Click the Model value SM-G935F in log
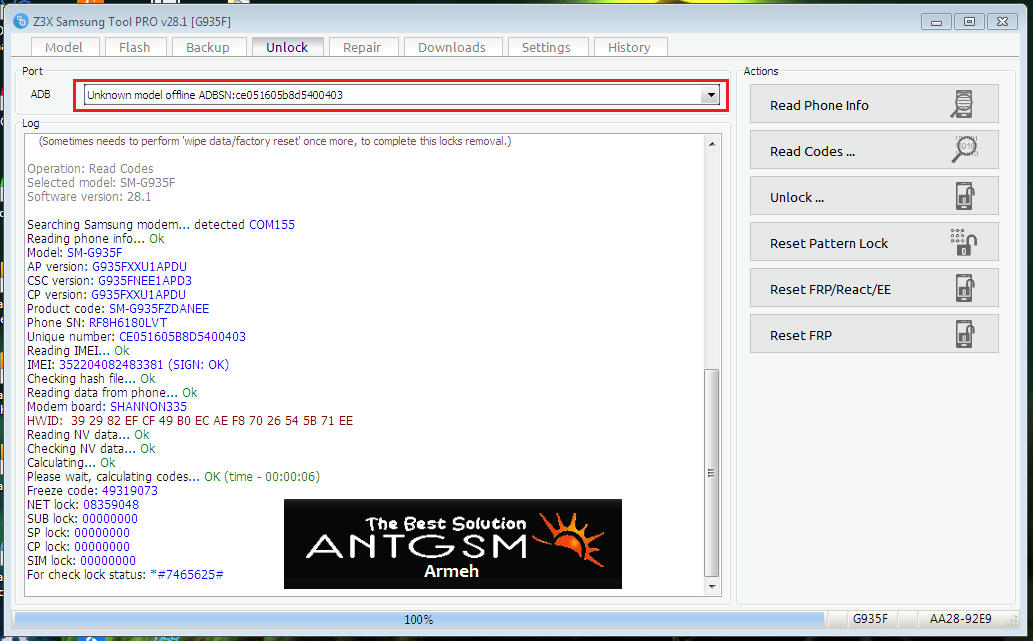The height and width of the screenshot is (641, 1033). 94,252
